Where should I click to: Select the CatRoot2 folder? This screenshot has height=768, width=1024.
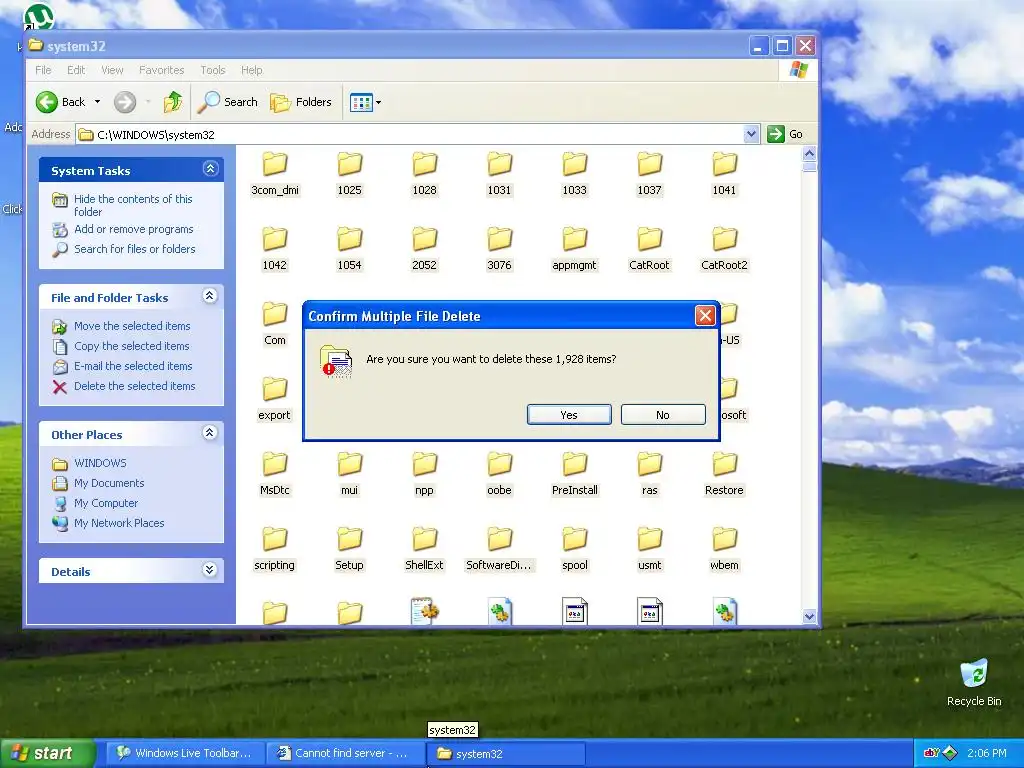[724, 249]
